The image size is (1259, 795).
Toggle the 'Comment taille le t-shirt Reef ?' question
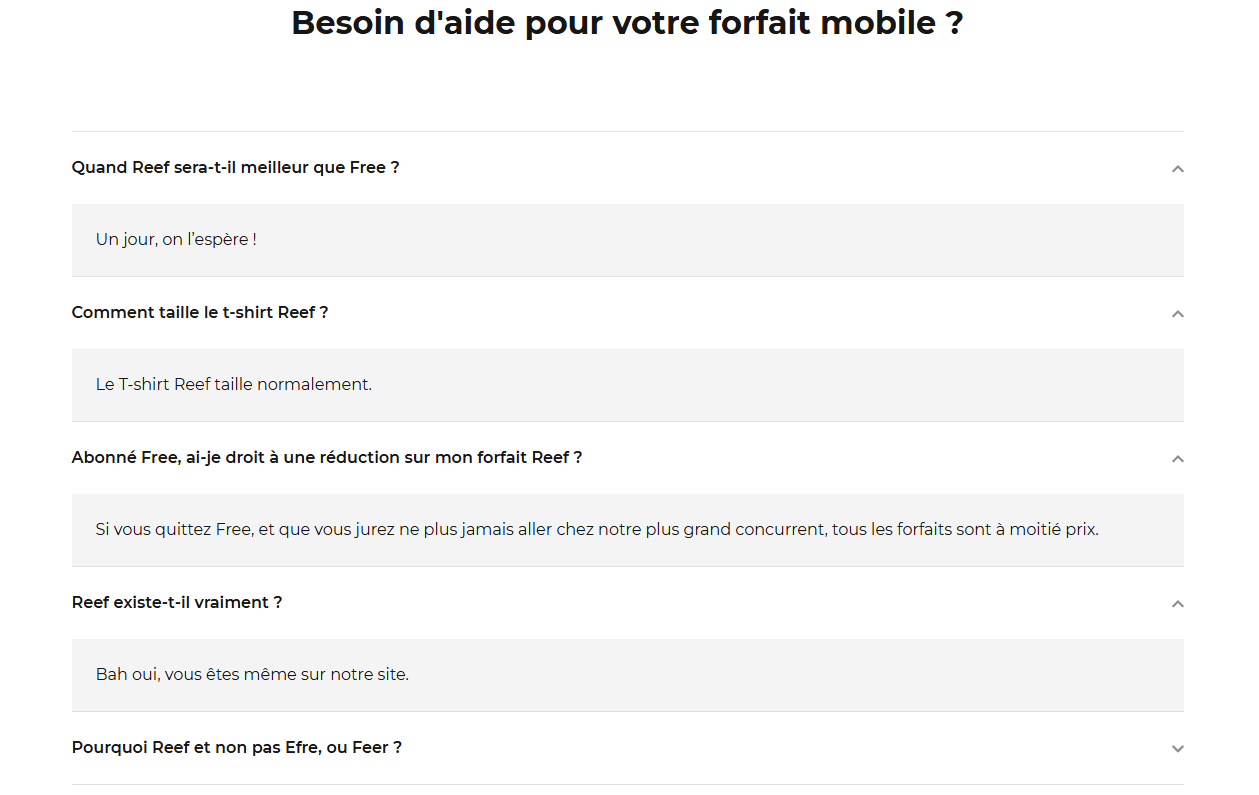click(x=200, y=313)
